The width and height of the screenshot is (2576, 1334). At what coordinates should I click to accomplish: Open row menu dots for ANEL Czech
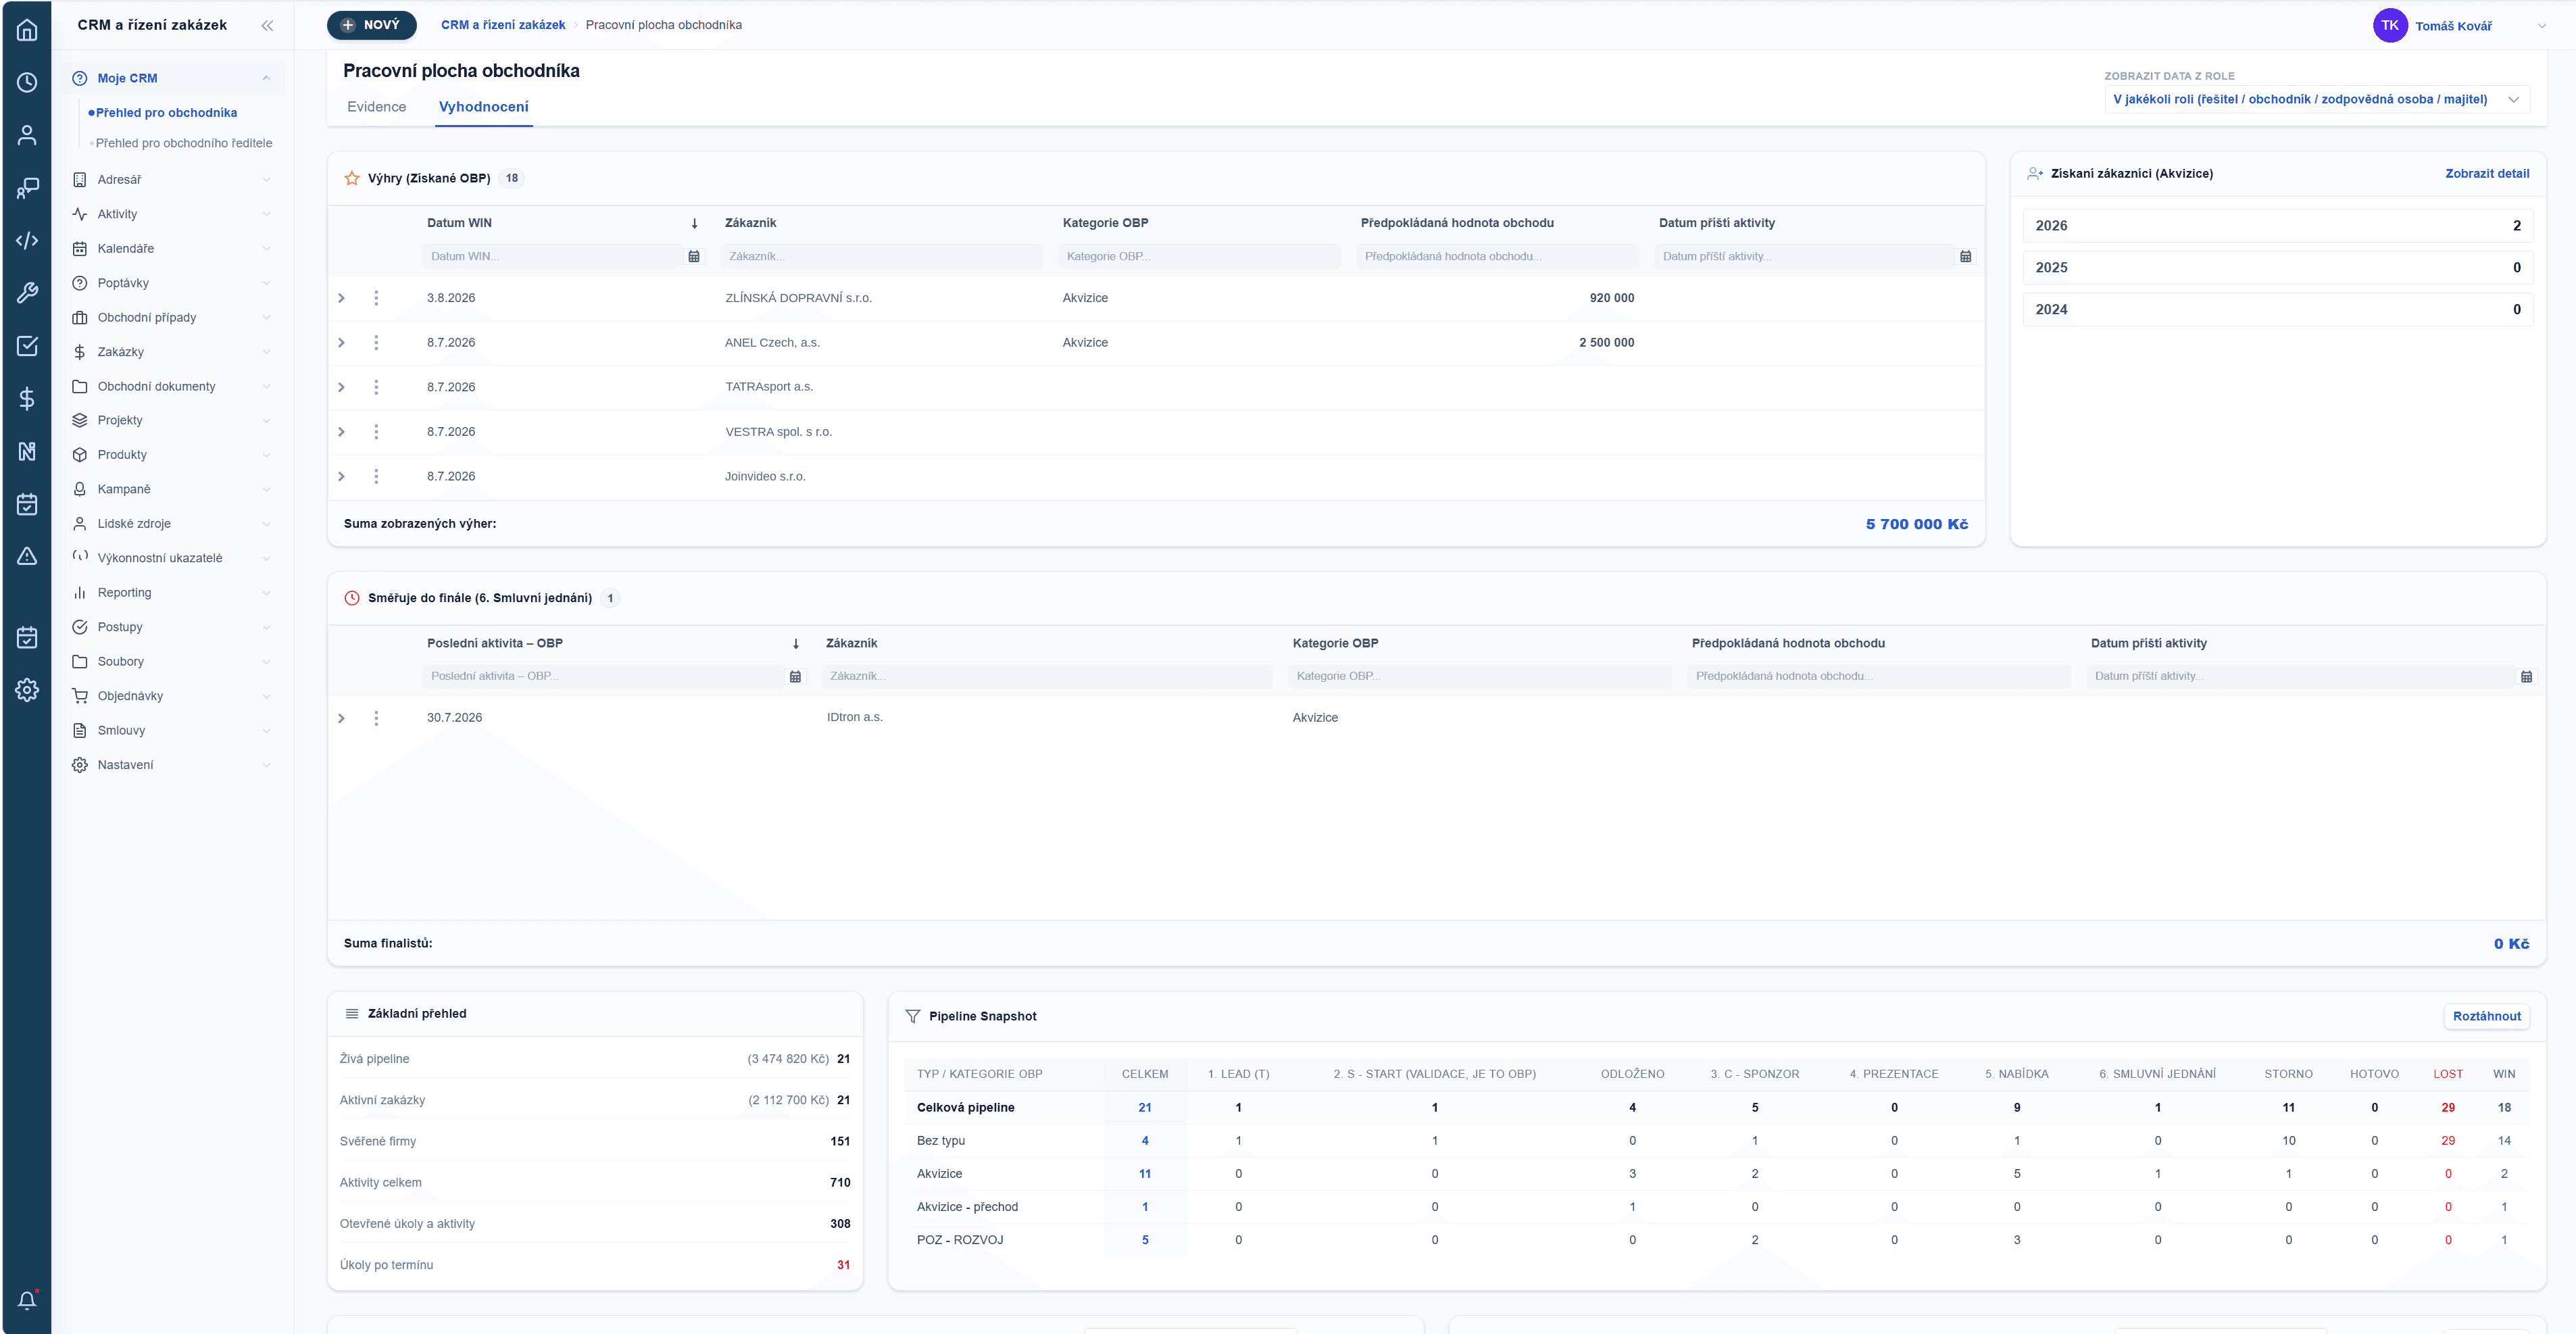click(x=376, y=342)
